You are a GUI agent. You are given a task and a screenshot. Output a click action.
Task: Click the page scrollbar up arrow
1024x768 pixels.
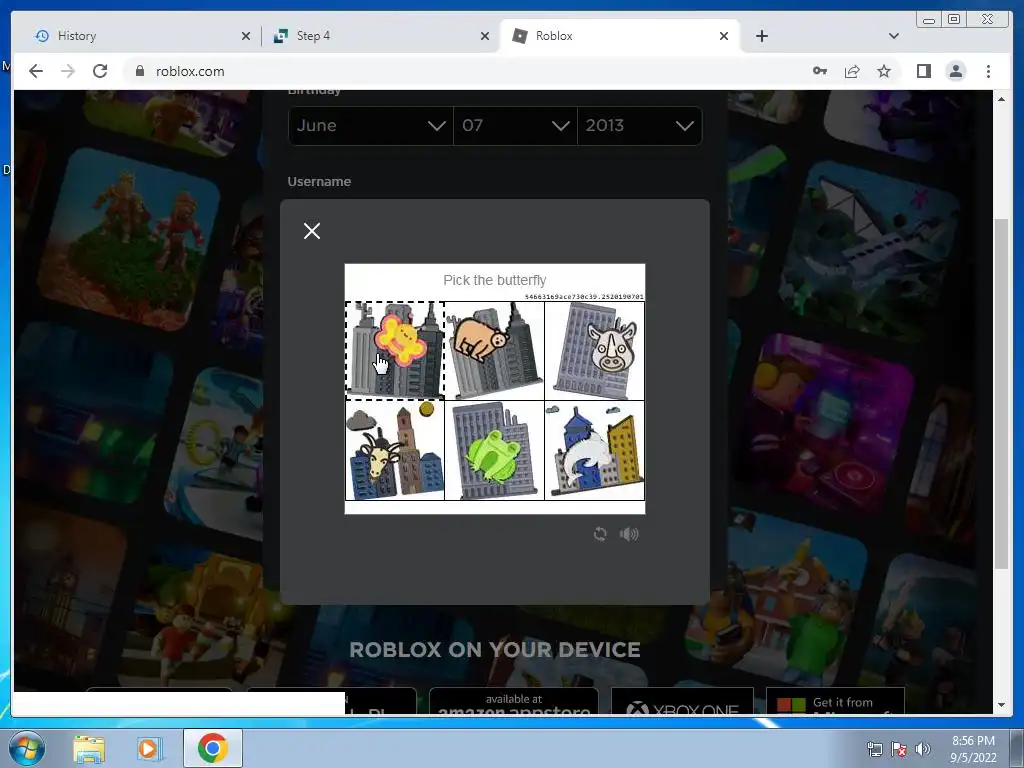click(1001, 99)
